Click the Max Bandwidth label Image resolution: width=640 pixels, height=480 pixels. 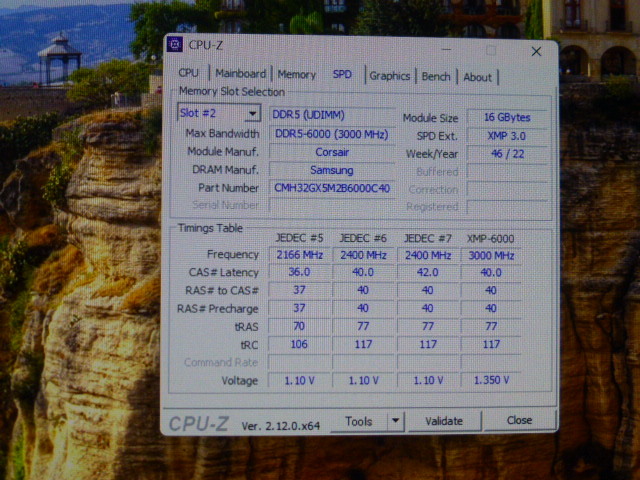pyautogui.click(x=222, y=133)
